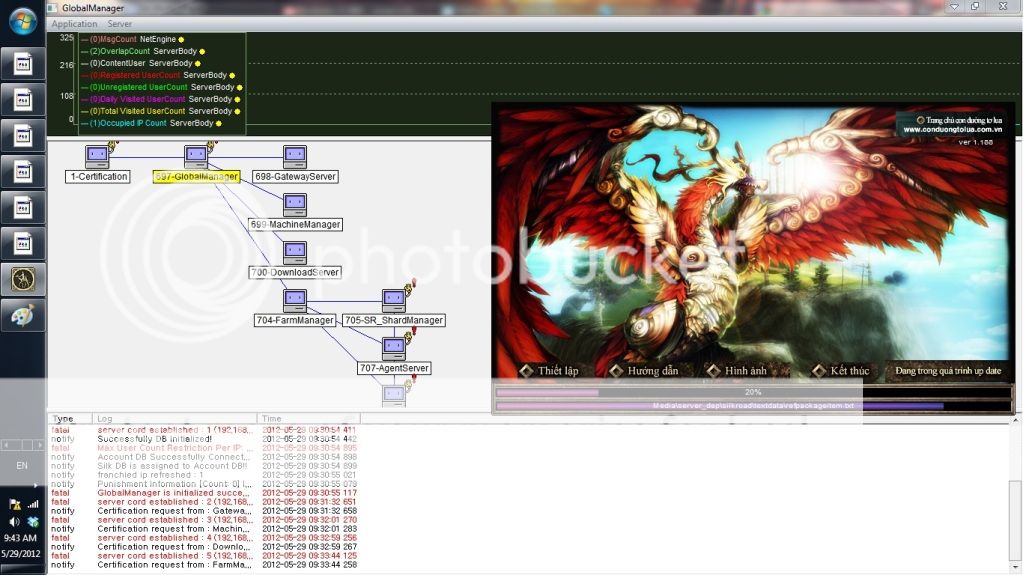Click the 705-SR_ShardManager server icon
This screenshot has height=575, width=1023.
[x=393, y=300]
